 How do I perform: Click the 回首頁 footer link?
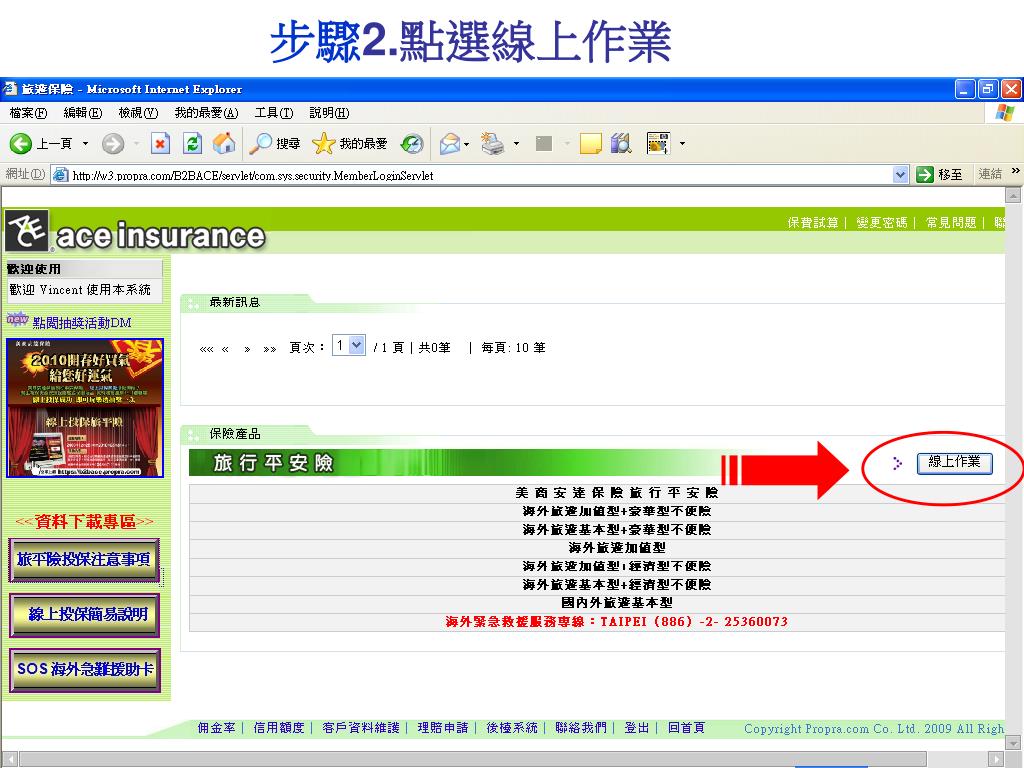coord(686,728)
